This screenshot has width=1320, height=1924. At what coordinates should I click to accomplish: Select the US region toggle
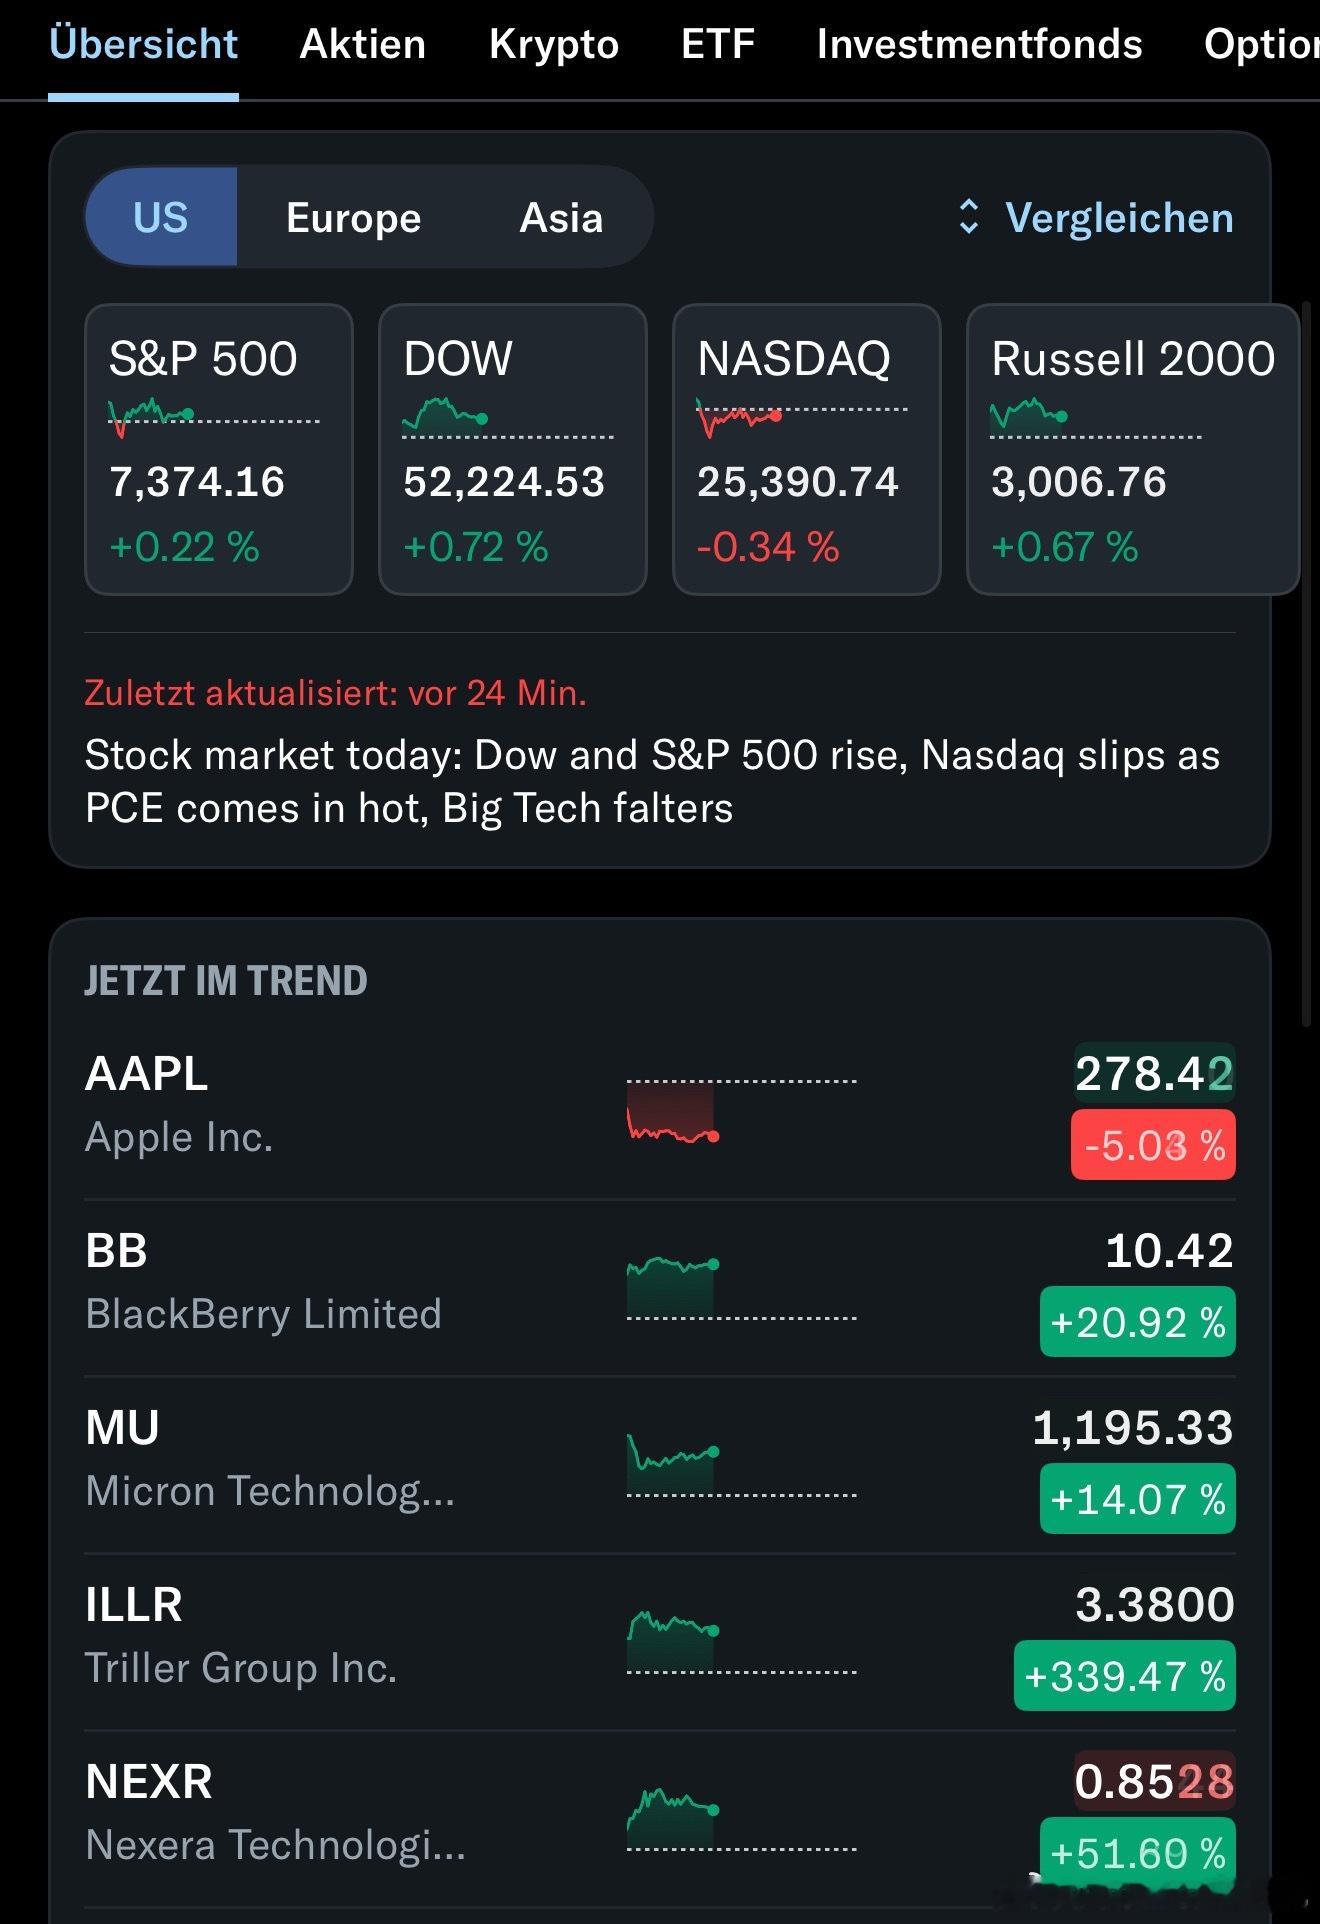161,217
